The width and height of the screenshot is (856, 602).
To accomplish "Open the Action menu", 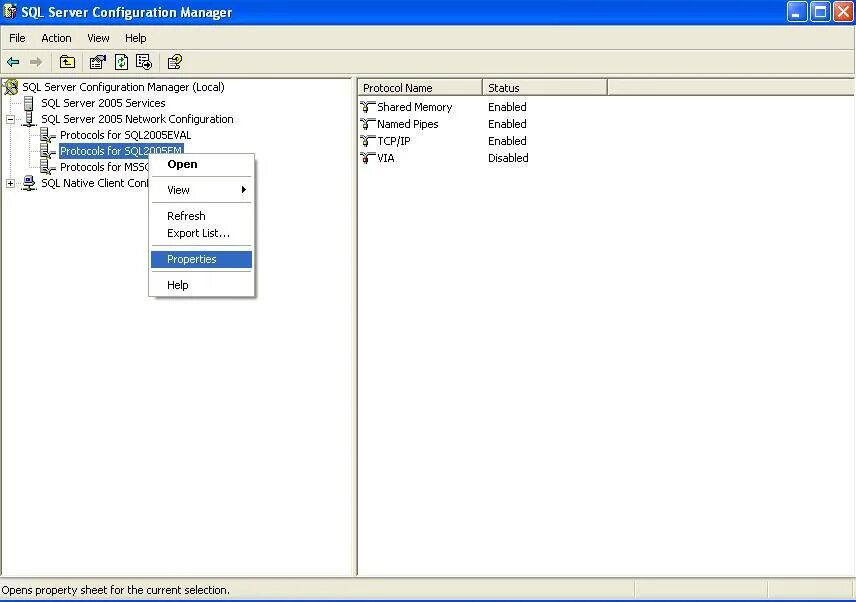I will pos(56,38).
